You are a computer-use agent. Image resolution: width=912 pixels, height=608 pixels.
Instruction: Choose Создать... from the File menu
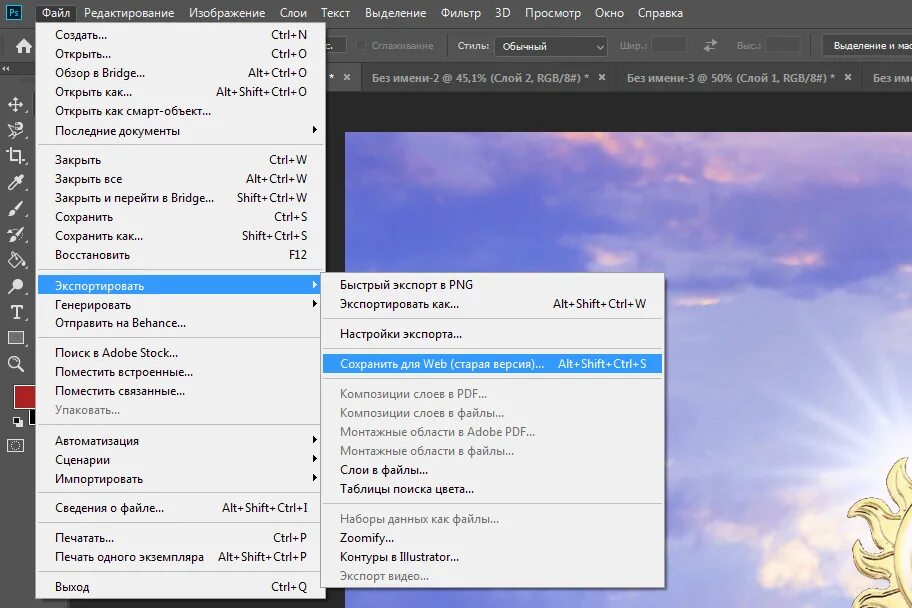181,35
